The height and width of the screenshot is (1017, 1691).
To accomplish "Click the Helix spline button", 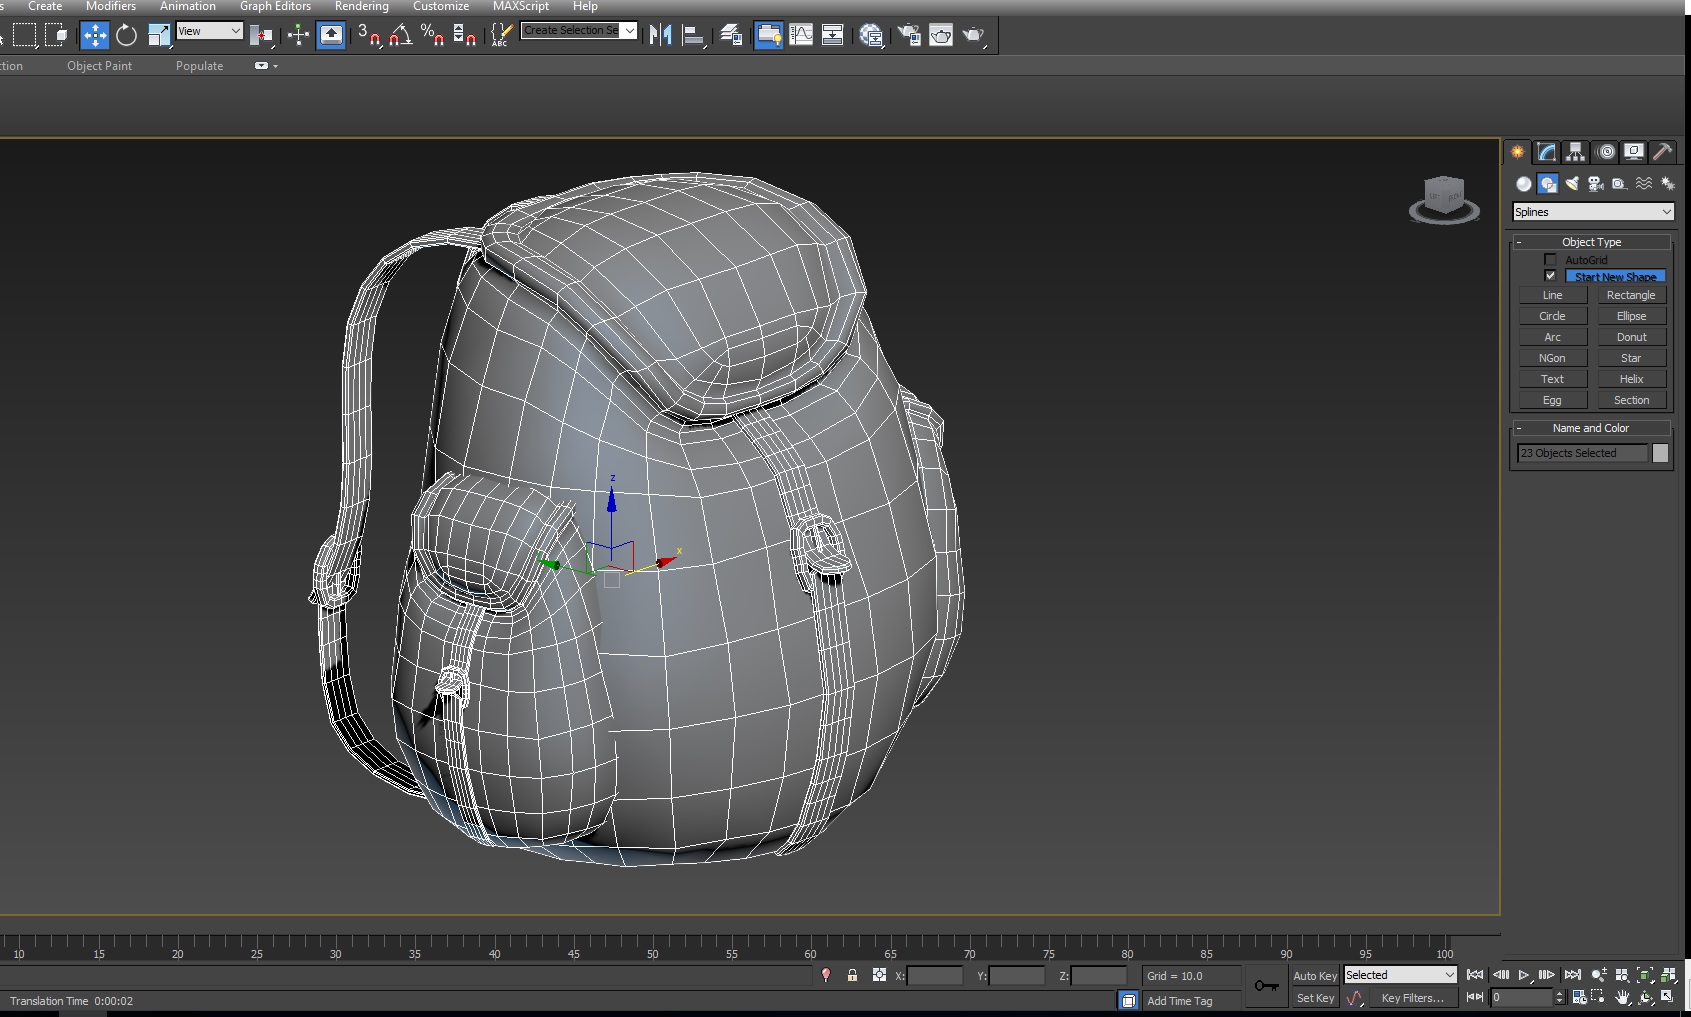I will click(x=1631, y=379).
